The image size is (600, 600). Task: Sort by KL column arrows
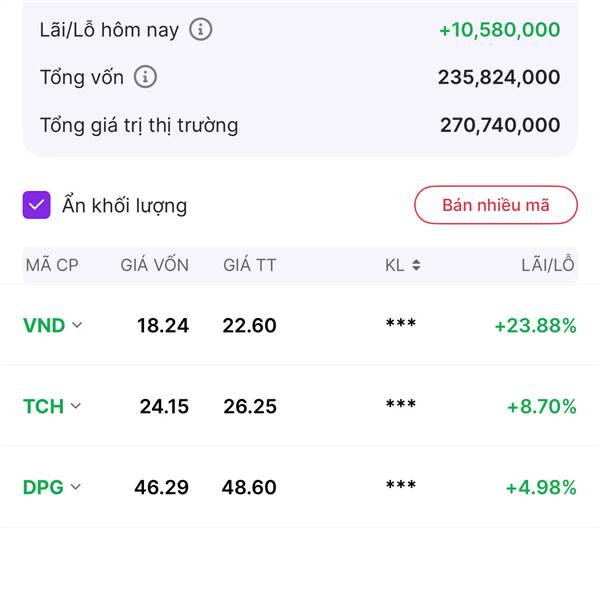pos(416,265)
